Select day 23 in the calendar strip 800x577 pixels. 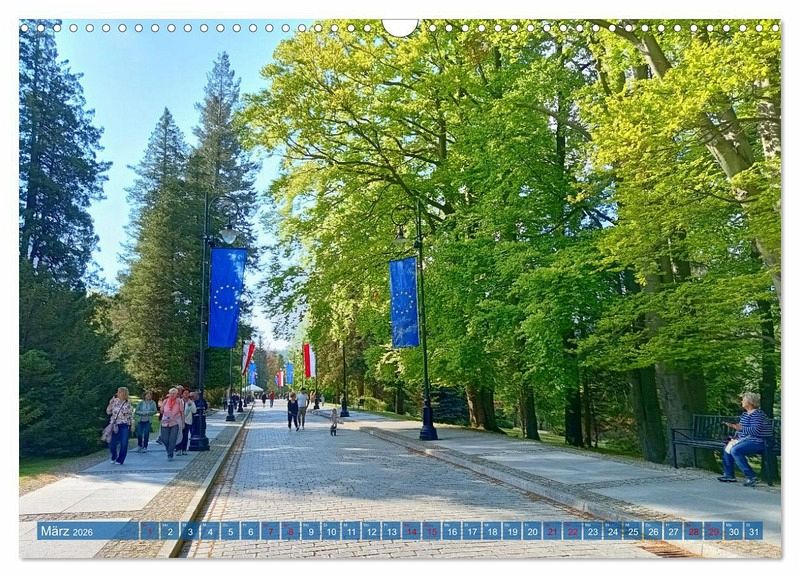click(593, 531)
